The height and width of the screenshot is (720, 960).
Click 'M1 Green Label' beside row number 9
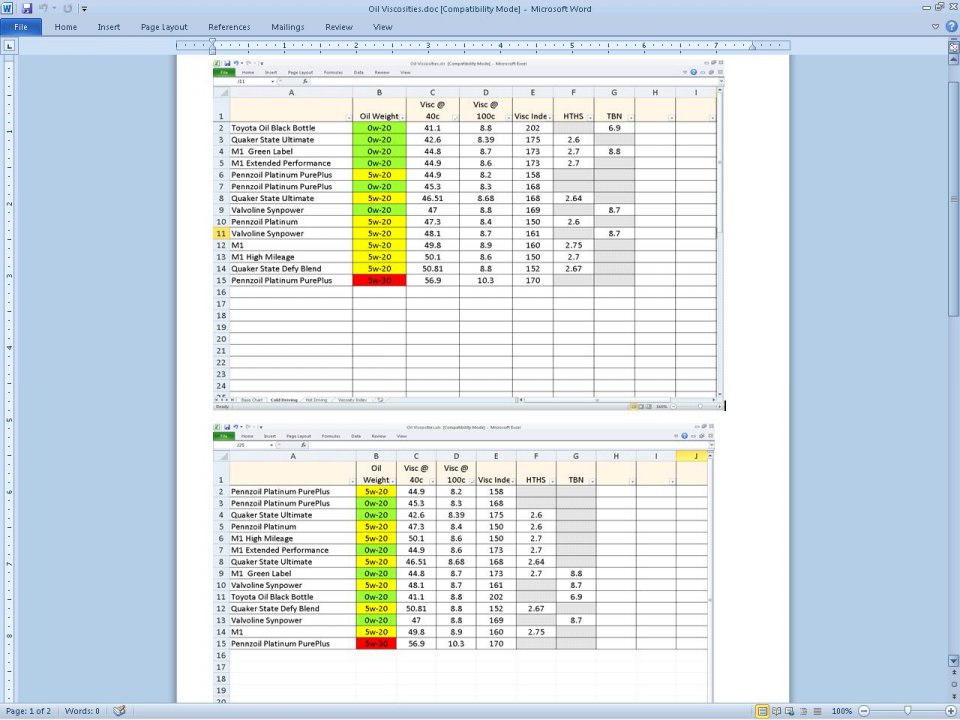[x=261, y=574]
